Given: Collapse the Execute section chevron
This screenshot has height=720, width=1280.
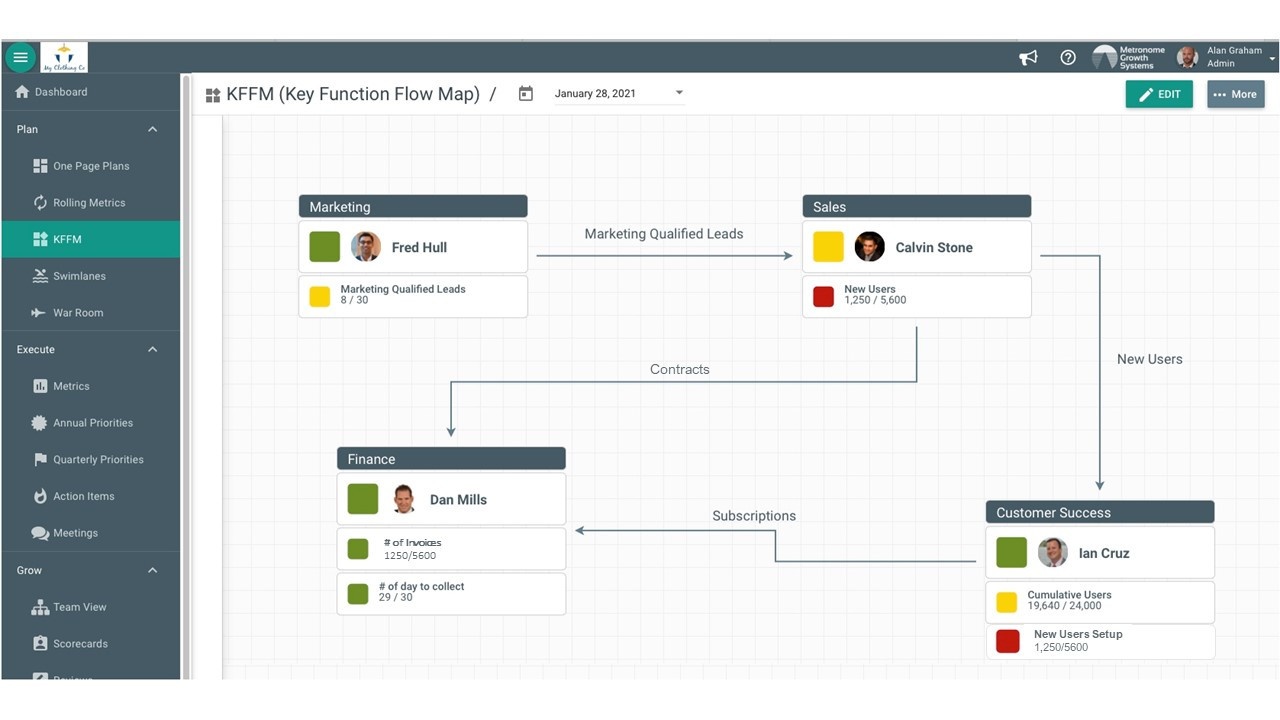Looking at the screenshot, I should [x=153, y=349].
